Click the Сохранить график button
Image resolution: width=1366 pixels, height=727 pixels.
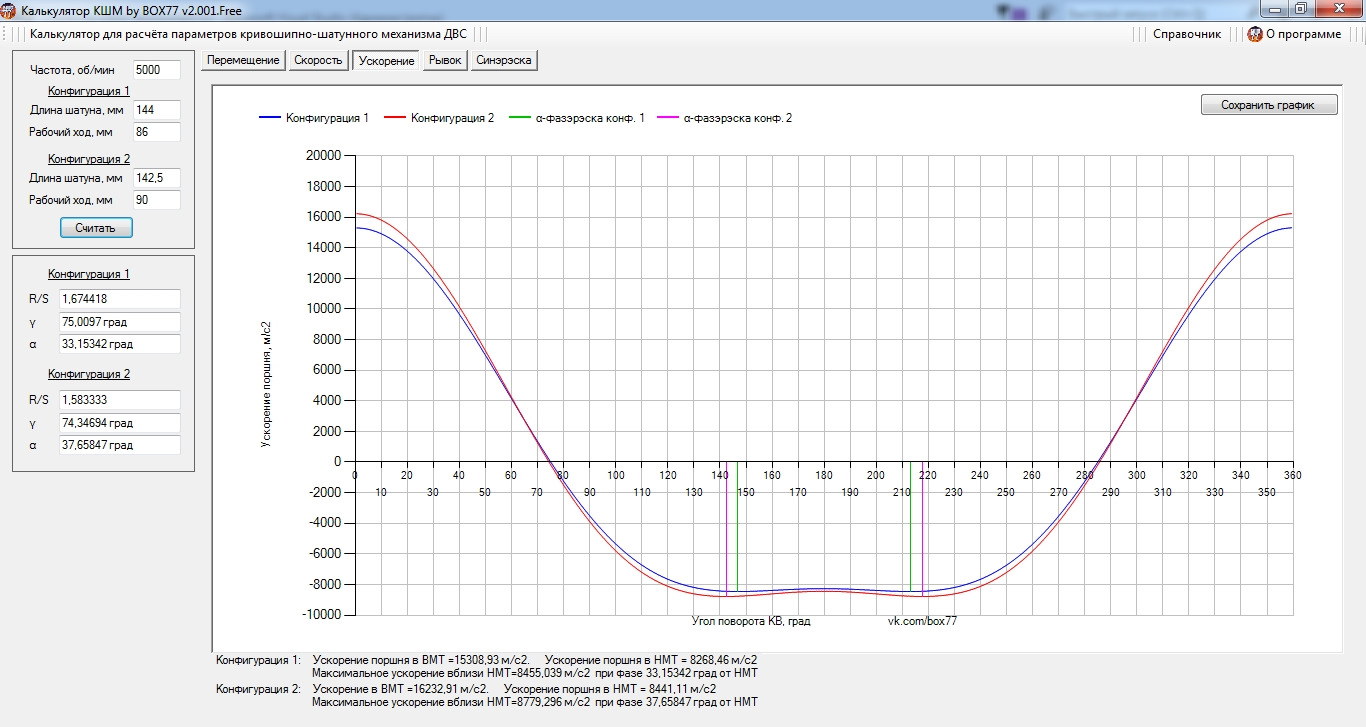point(1269,105)
